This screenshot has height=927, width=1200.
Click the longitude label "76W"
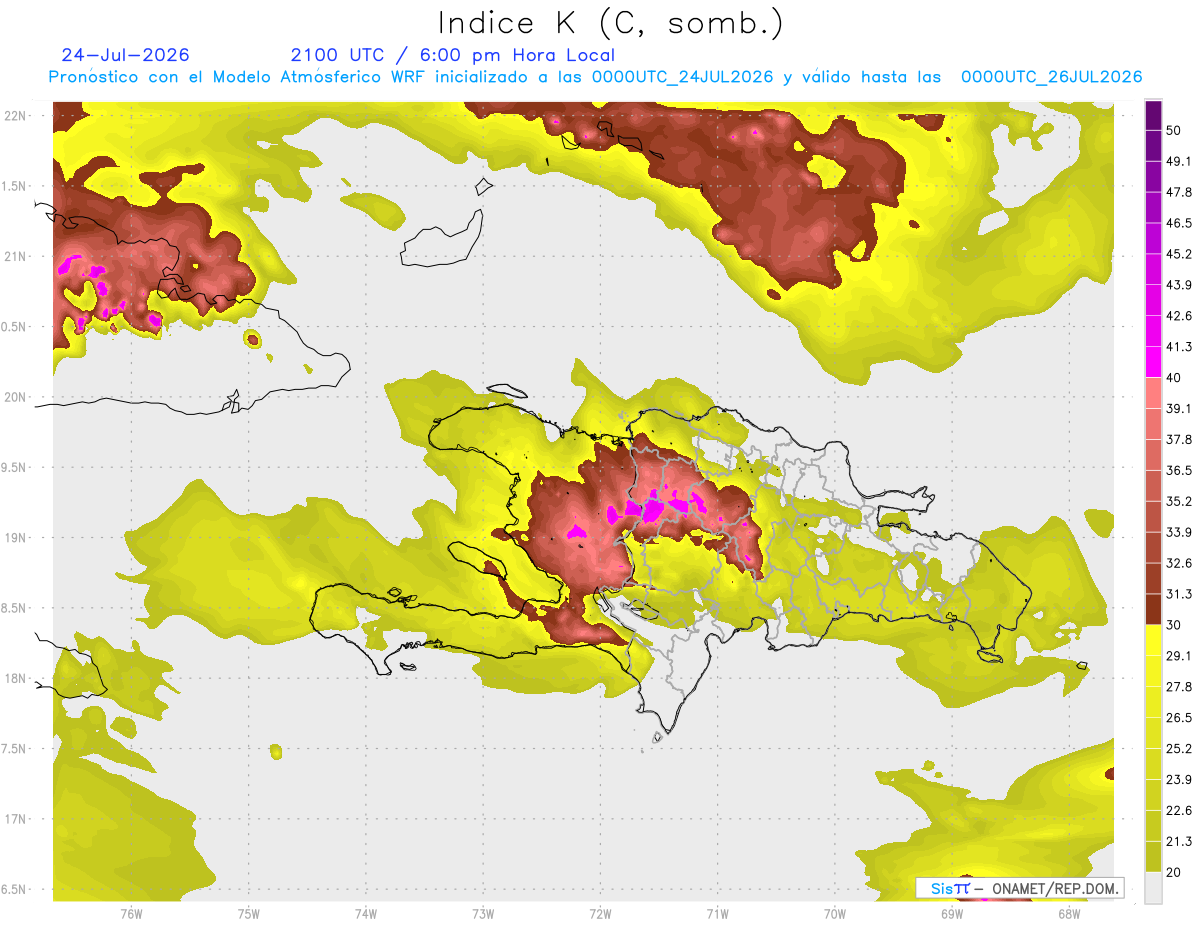point(131,914)
